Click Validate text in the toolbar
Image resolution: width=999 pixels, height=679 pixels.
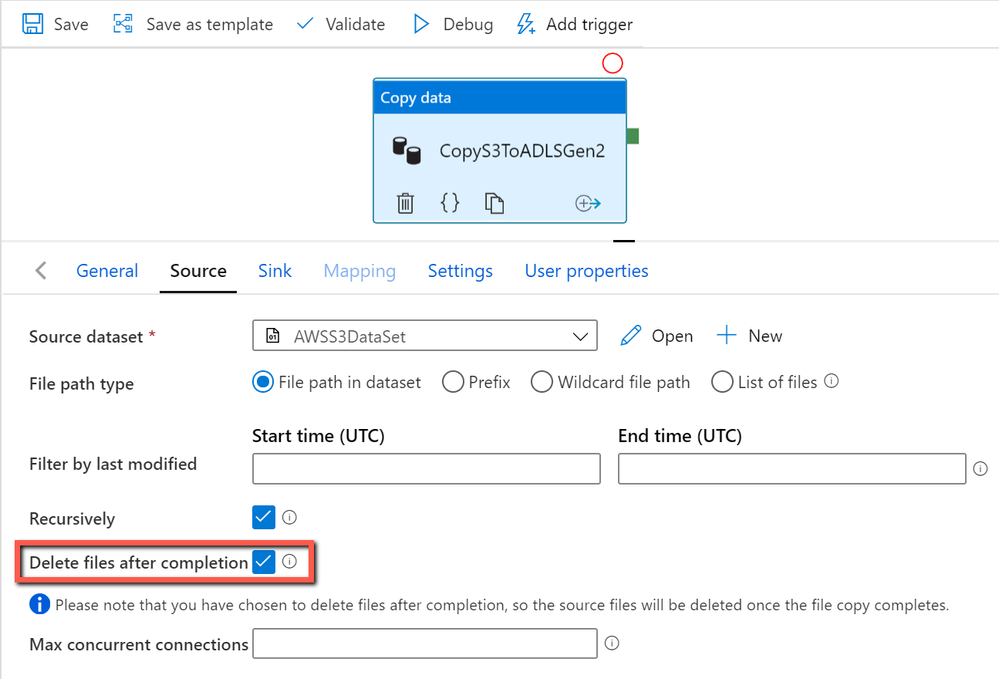[x=356, y=24]
